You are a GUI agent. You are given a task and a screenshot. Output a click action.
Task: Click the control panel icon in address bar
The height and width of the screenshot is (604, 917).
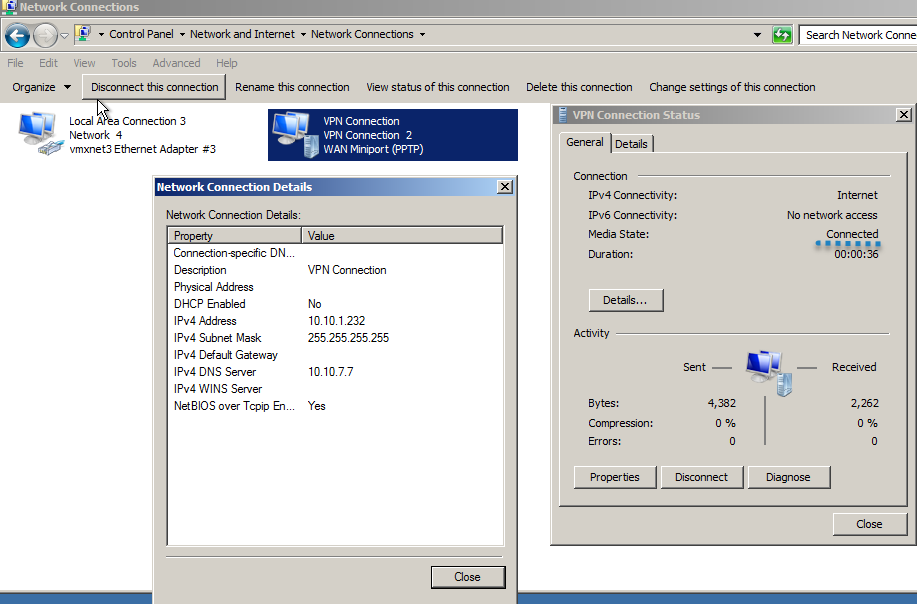(x=84, y=34)
